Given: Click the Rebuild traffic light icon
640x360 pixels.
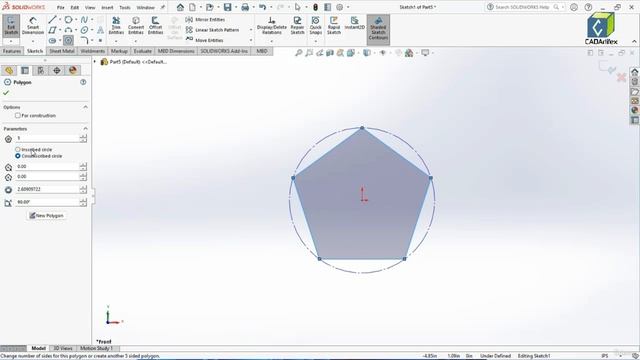Looking at the screenshot, I should pos(316,7).
